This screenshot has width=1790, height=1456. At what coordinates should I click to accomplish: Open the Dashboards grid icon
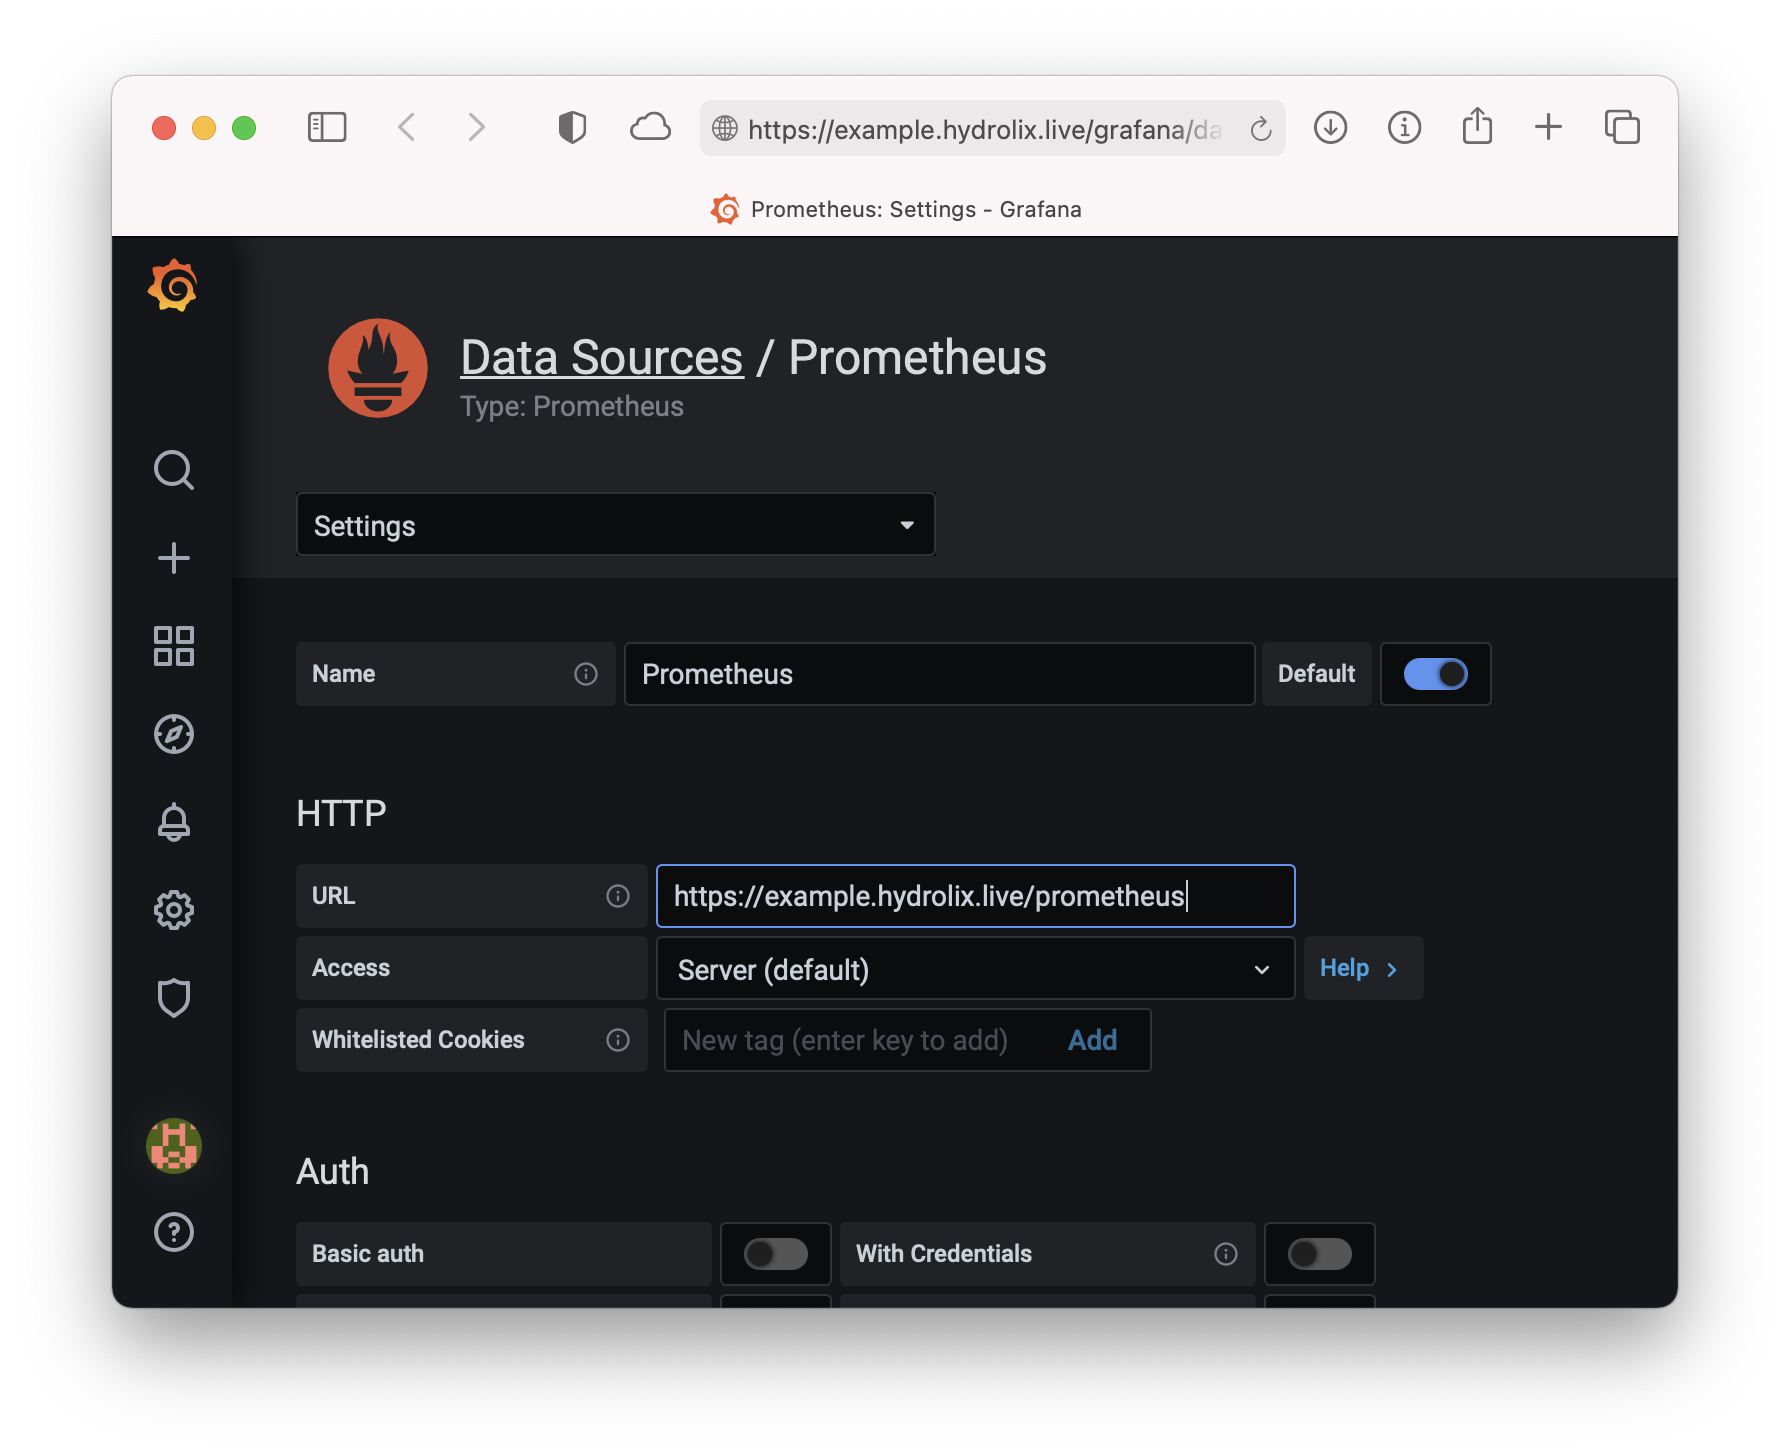[174, 646]
